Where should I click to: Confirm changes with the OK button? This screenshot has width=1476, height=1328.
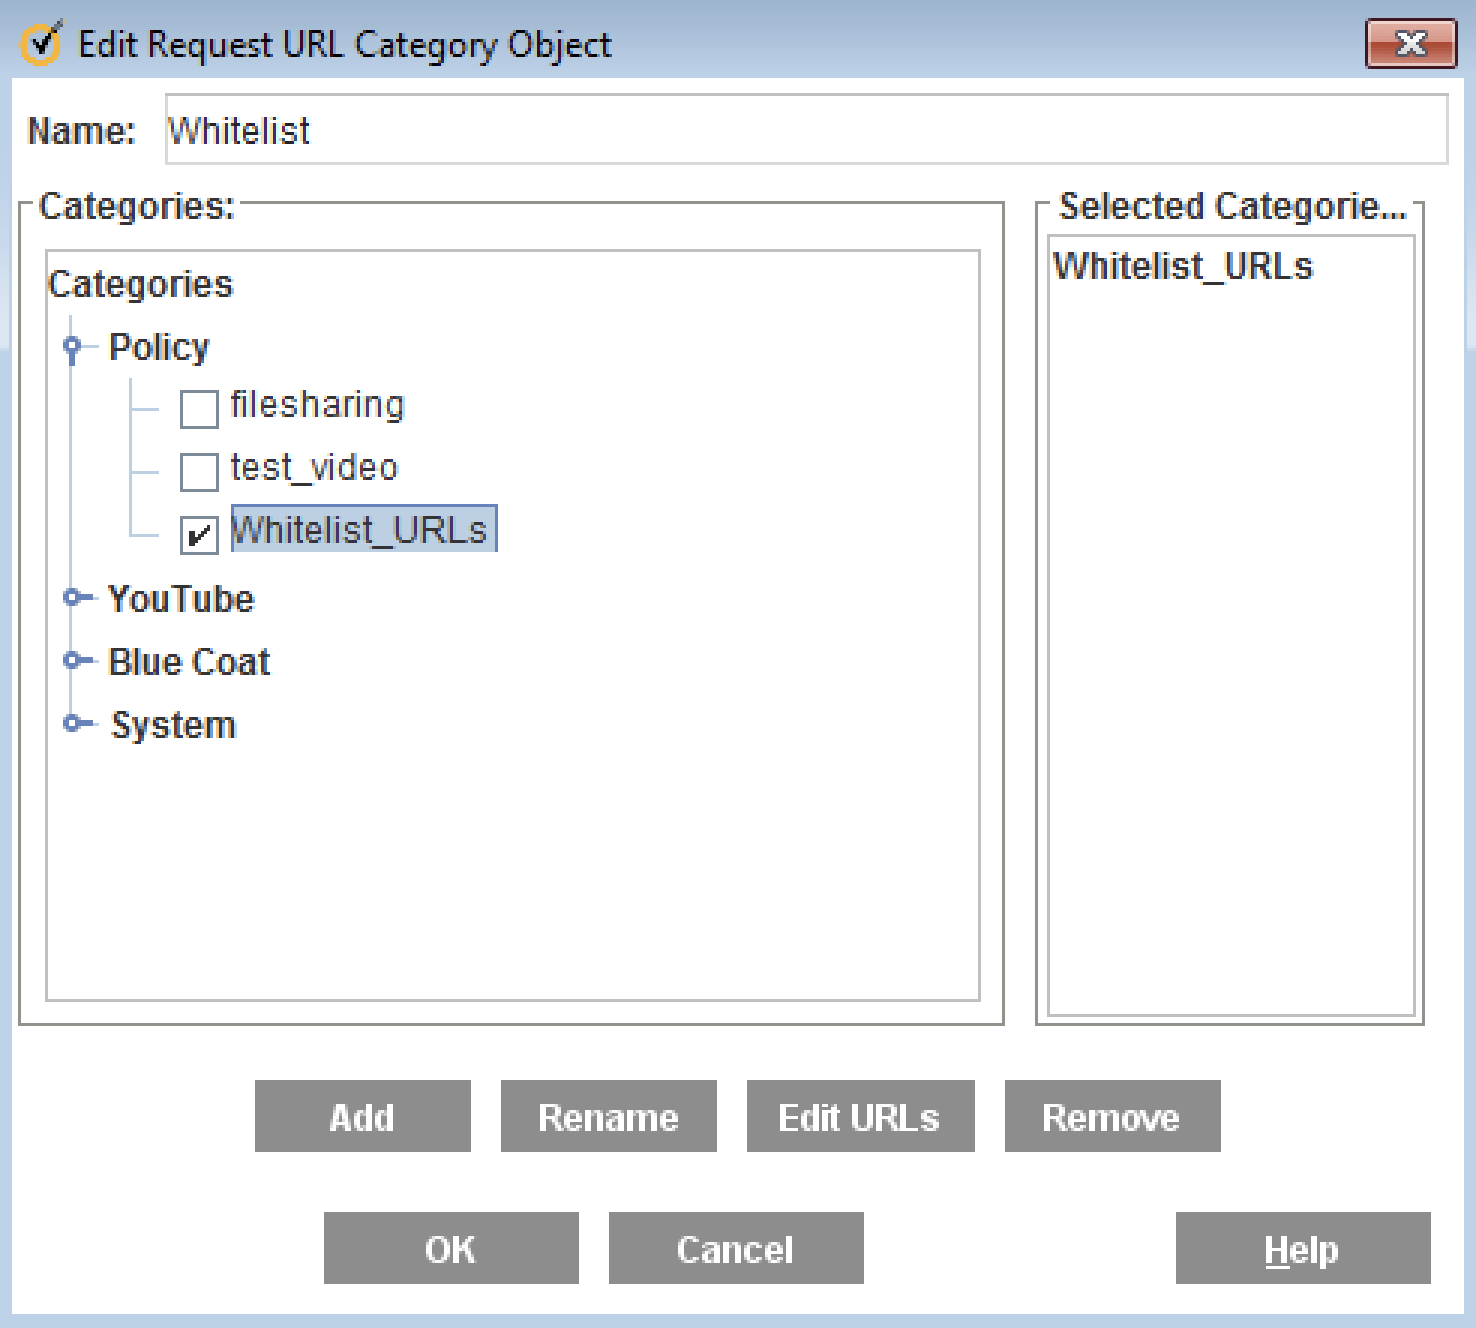point(451,1248)
